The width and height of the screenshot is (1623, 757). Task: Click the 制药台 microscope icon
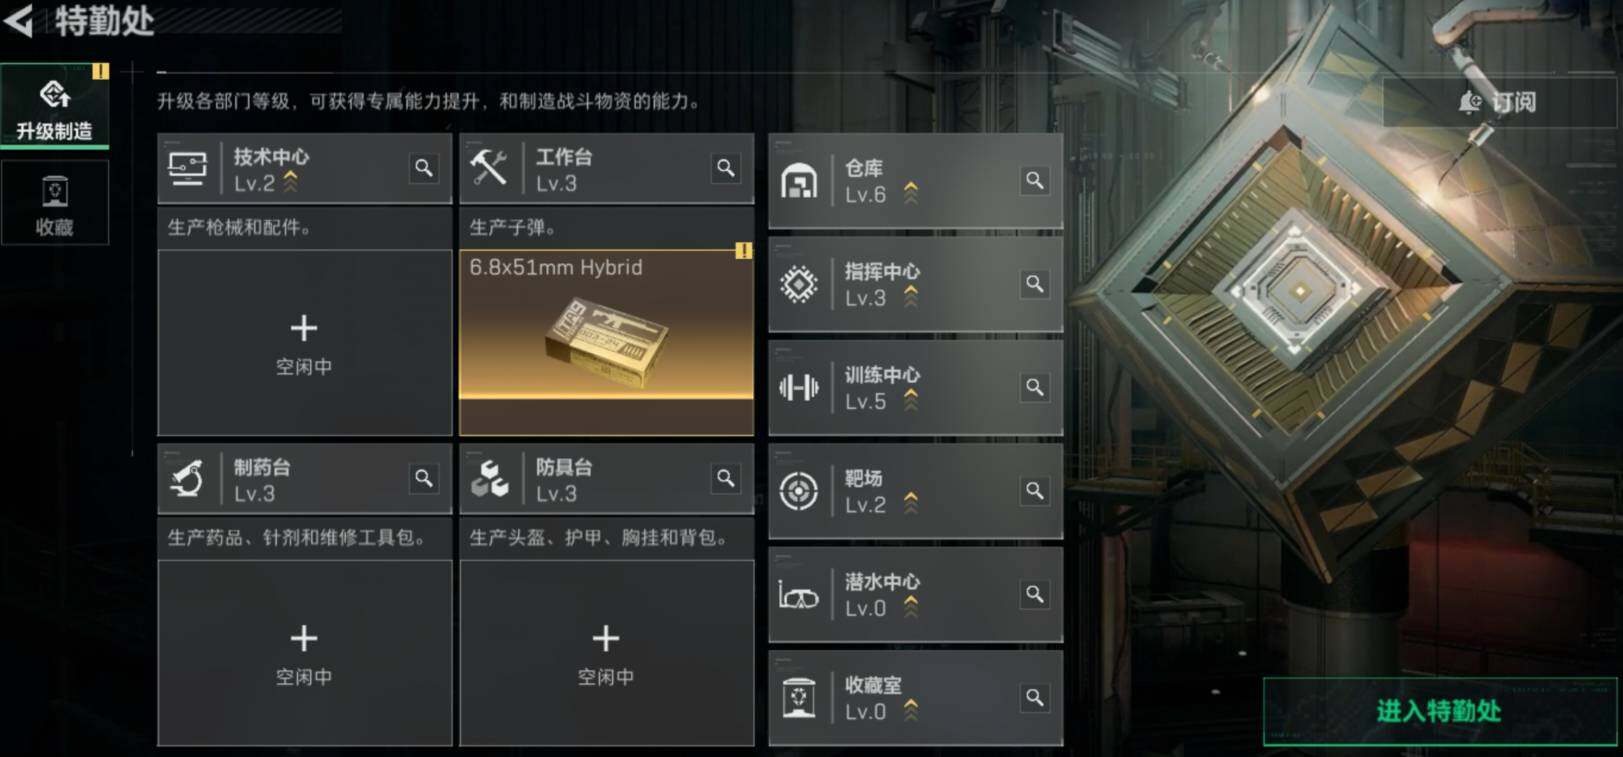pos(188,479)
